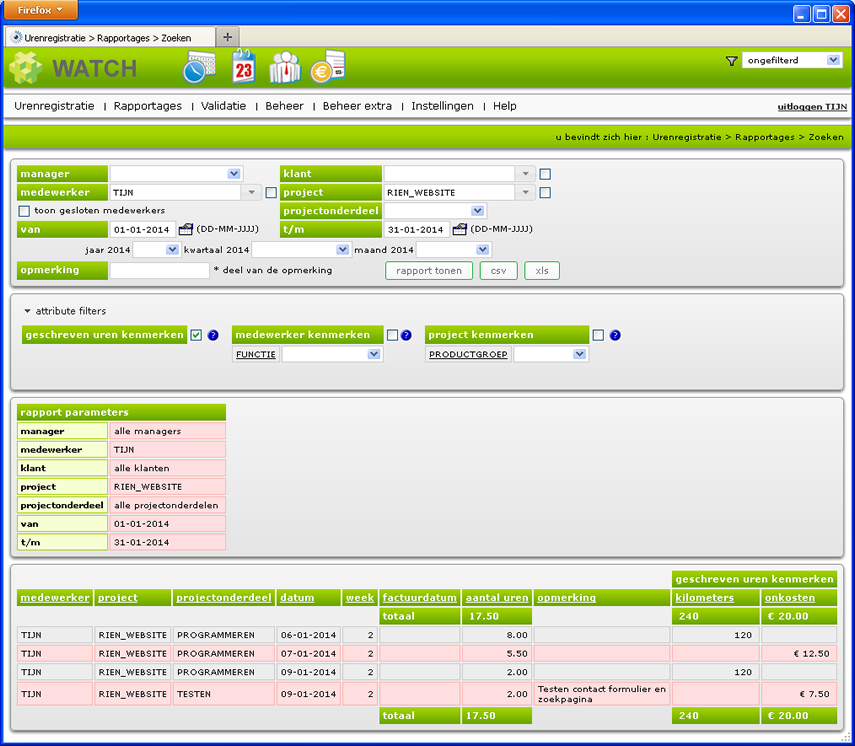Screen dimensions: 855x746
Task: Select the Urenregistratie browser tab
Action: point(111,38)
